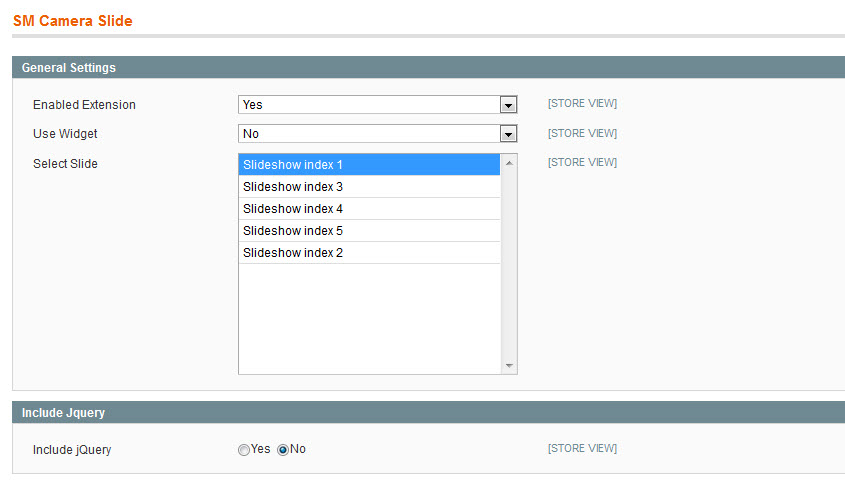Click STORE VIEW beside Include jQuery
This screenshot has width=845, height=480.
pos(583,448)
